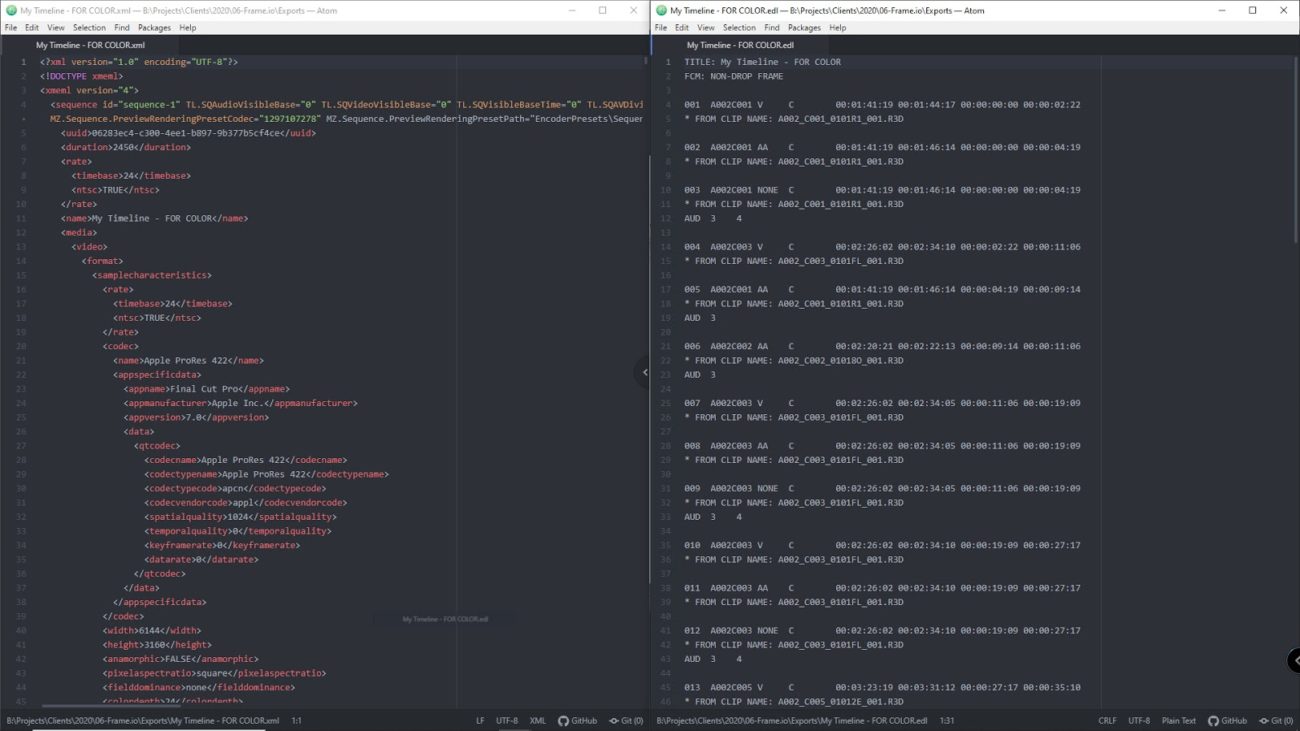Screen dimensions: 1300x731
Task: Click the '<codectypecode>apcn</codectypecode>' line
Action: (x=235, y=488)
